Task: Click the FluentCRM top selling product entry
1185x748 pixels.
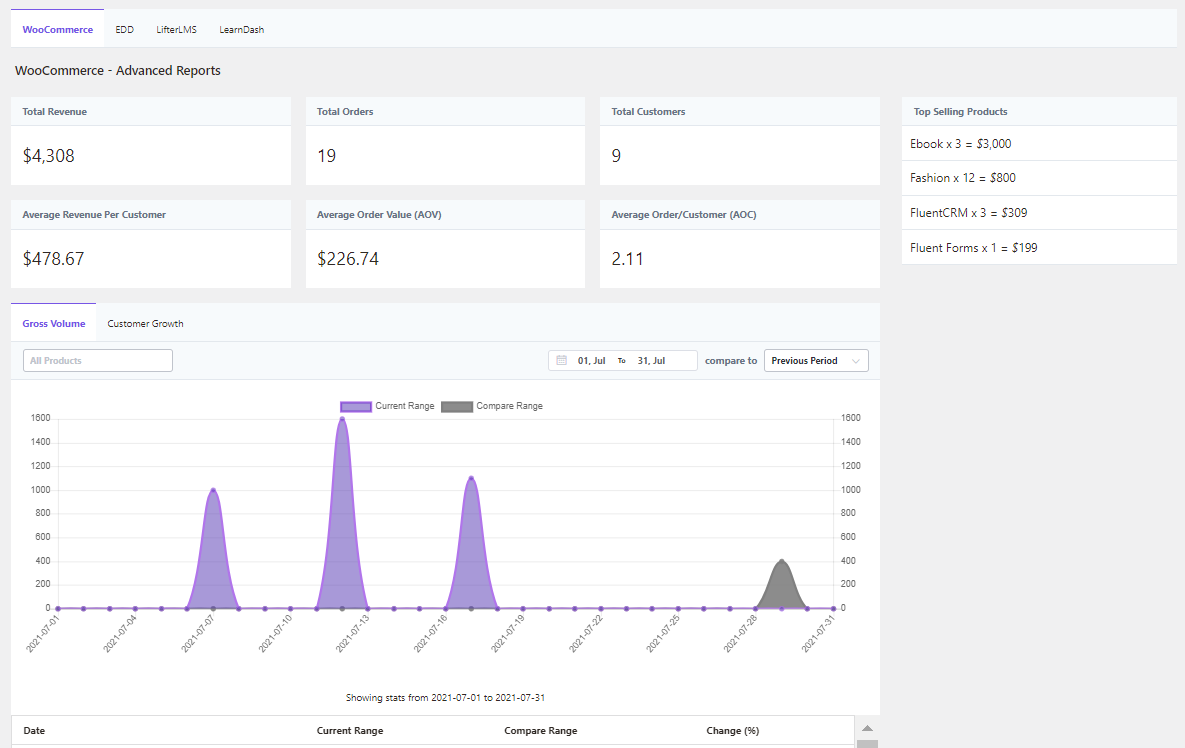Action: coord(1038,213)
